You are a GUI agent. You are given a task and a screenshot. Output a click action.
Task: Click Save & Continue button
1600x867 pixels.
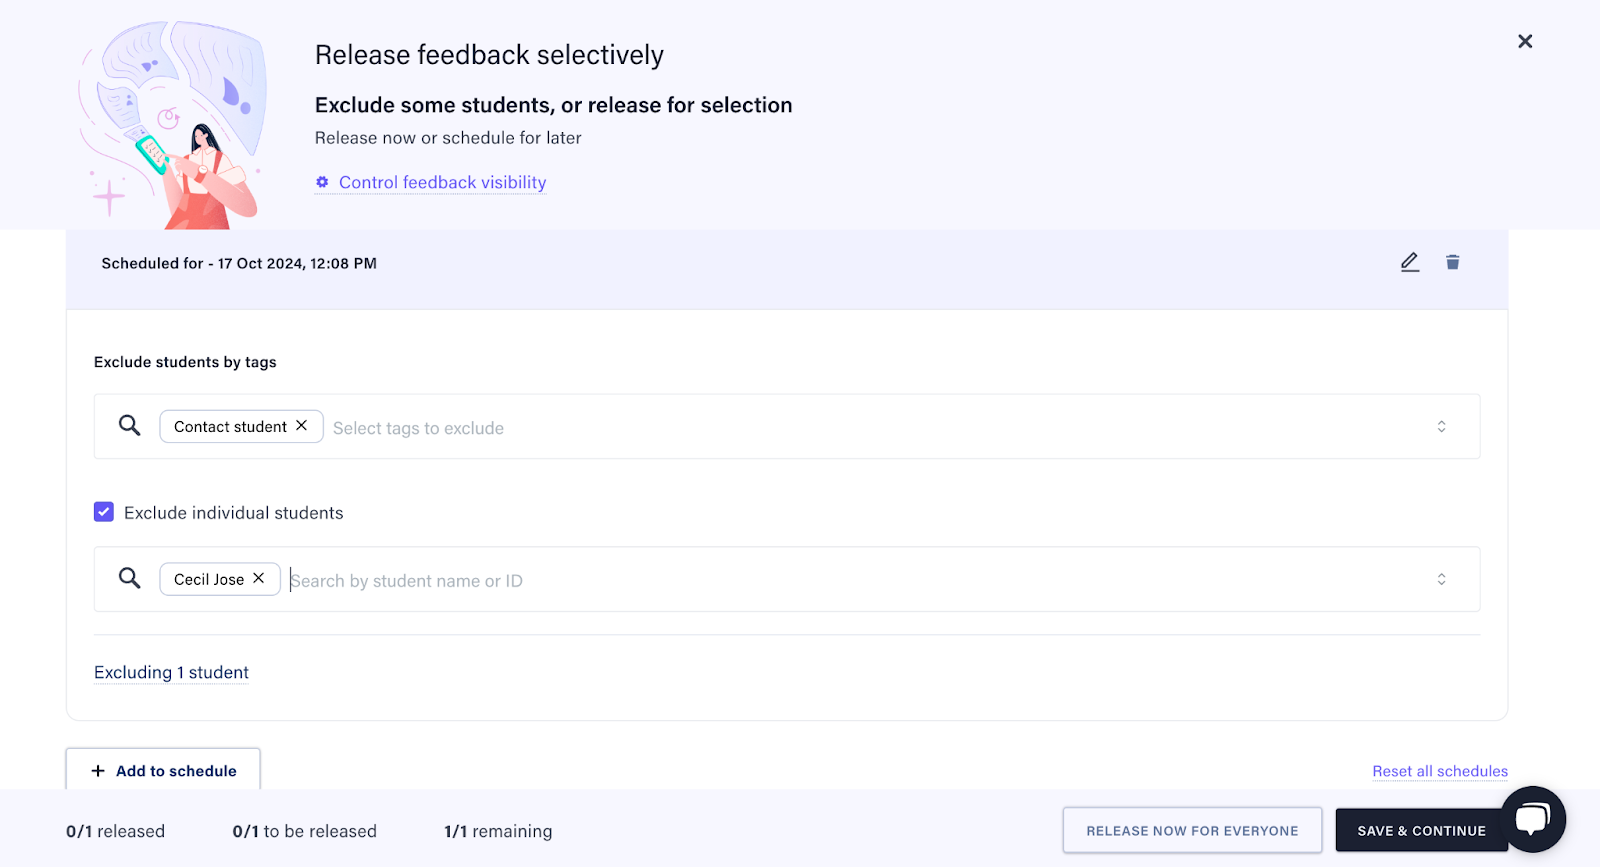tap(1421, 830)
